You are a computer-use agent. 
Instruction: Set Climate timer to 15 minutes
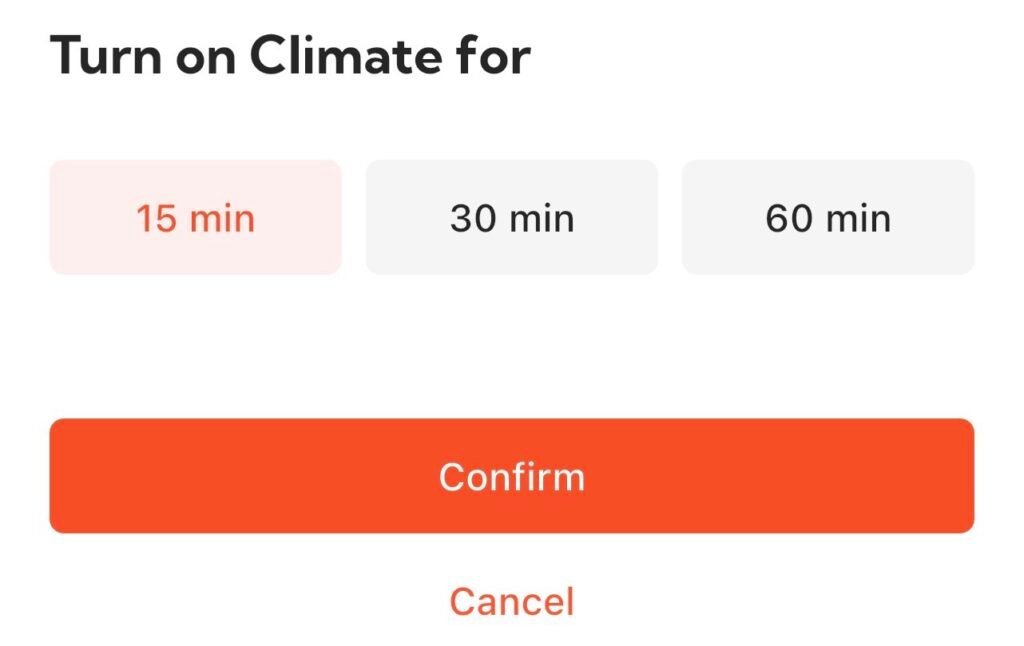[x=195, y=217]
